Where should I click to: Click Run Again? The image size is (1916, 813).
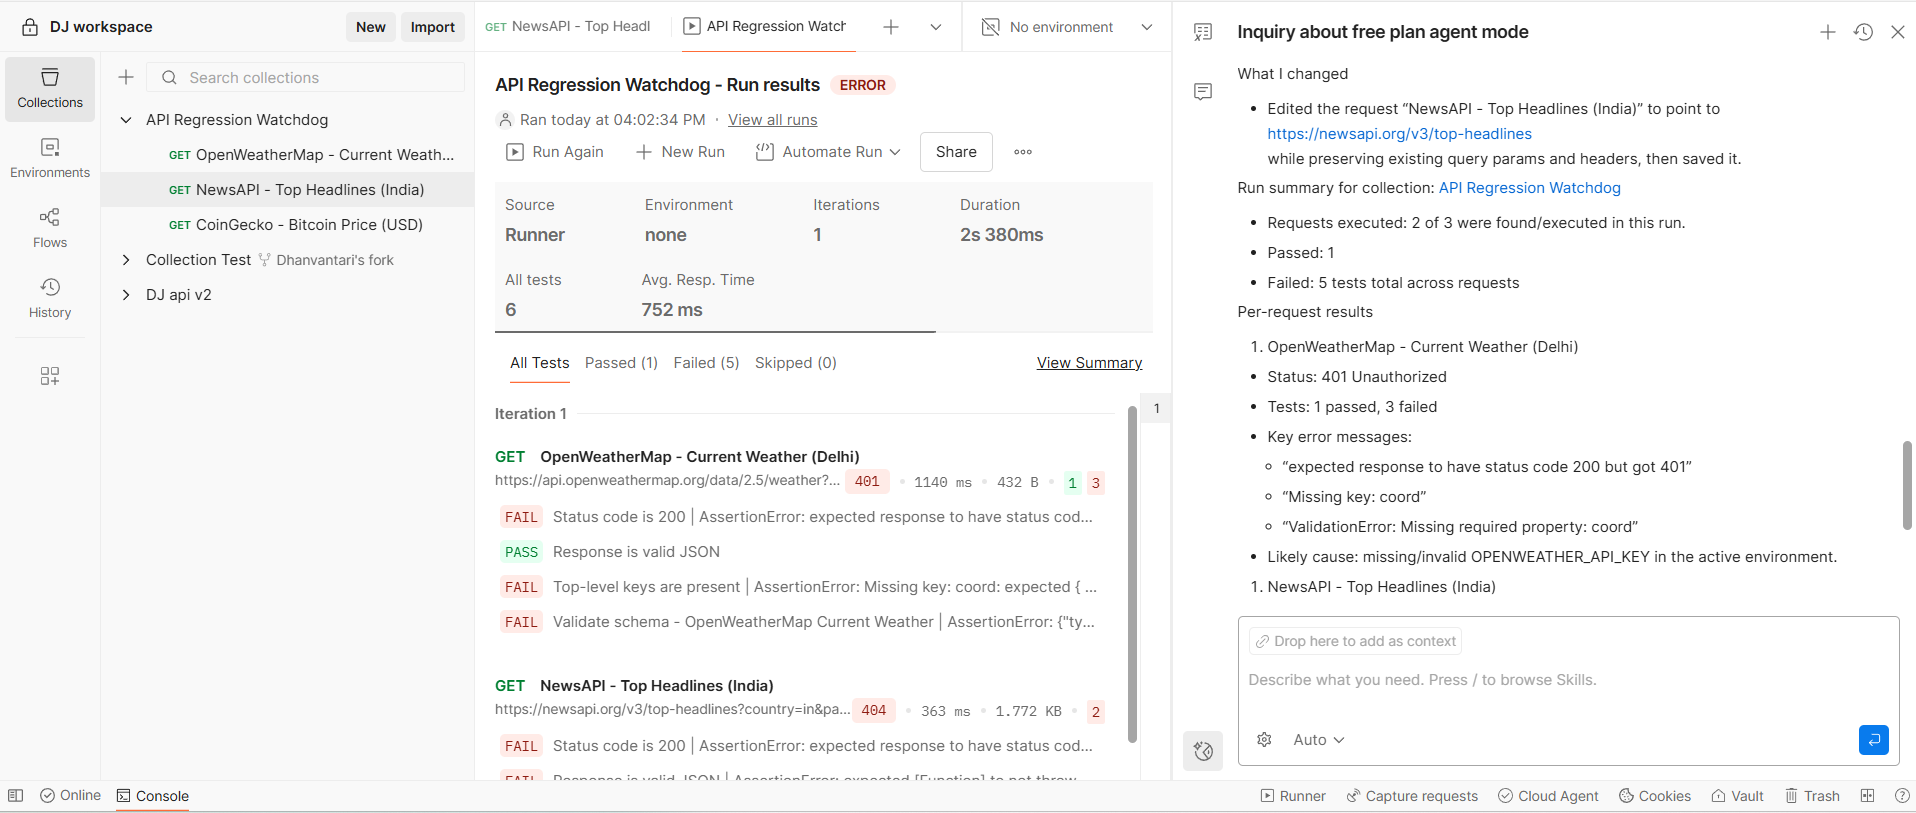555,152
